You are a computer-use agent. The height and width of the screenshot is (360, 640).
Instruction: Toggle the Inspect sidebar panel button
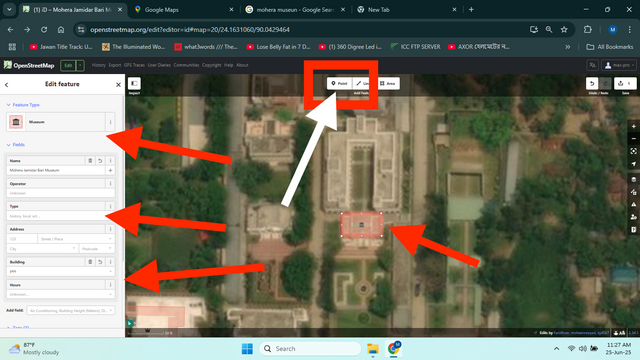tap(134, 84)
